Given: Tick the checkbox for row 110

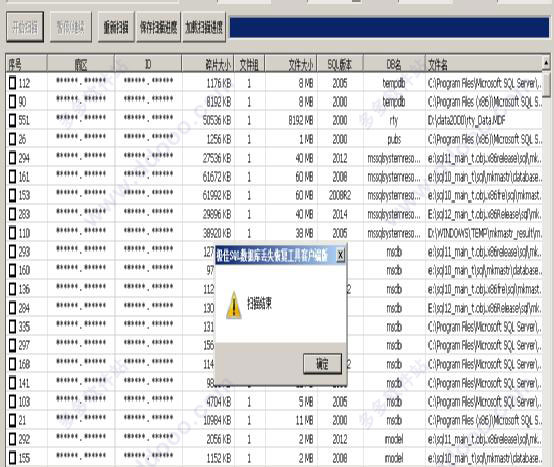Looking at the screenshot, I should pyautogui.click(x=12, y=233).
